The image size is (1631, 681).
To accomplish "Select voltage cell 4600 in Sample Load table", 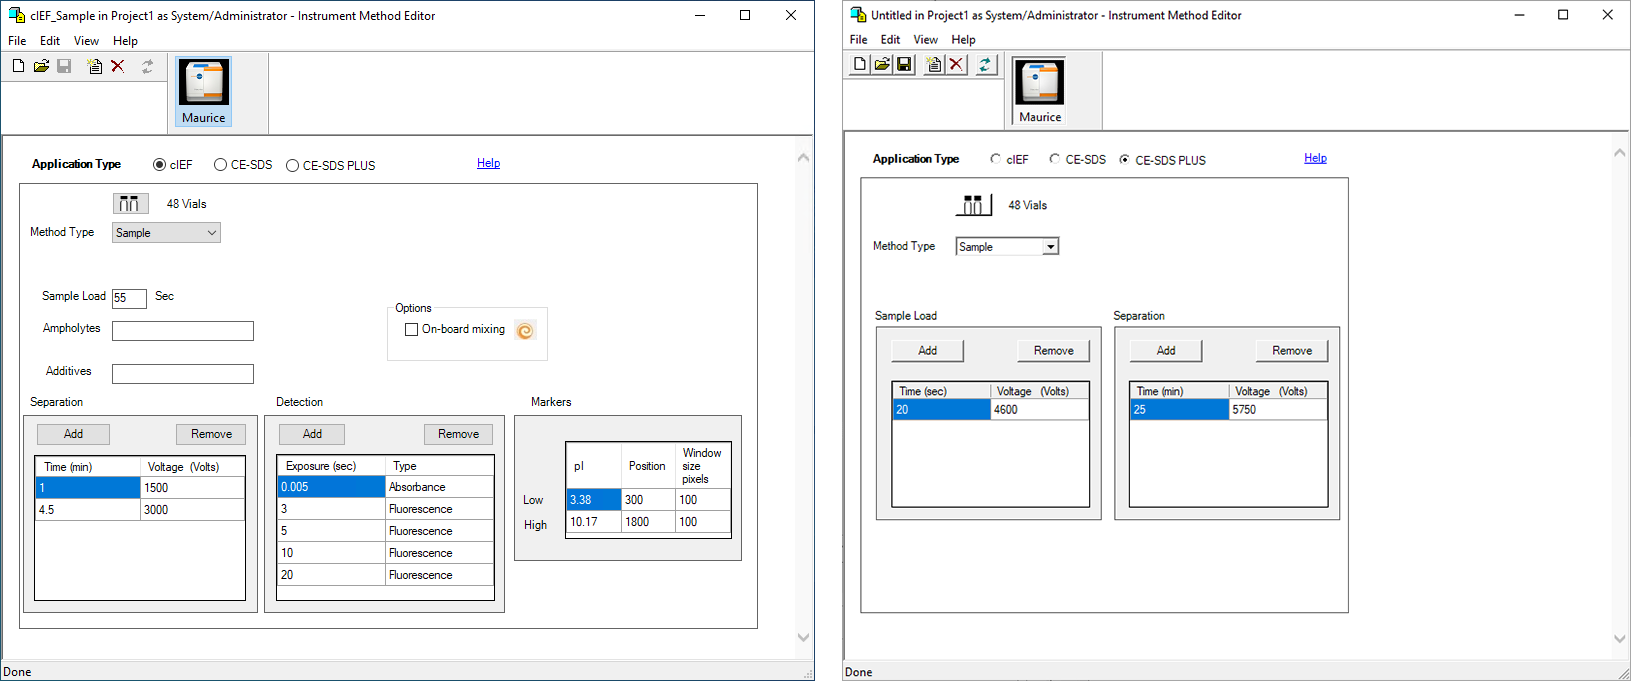I will [1039, 410].
